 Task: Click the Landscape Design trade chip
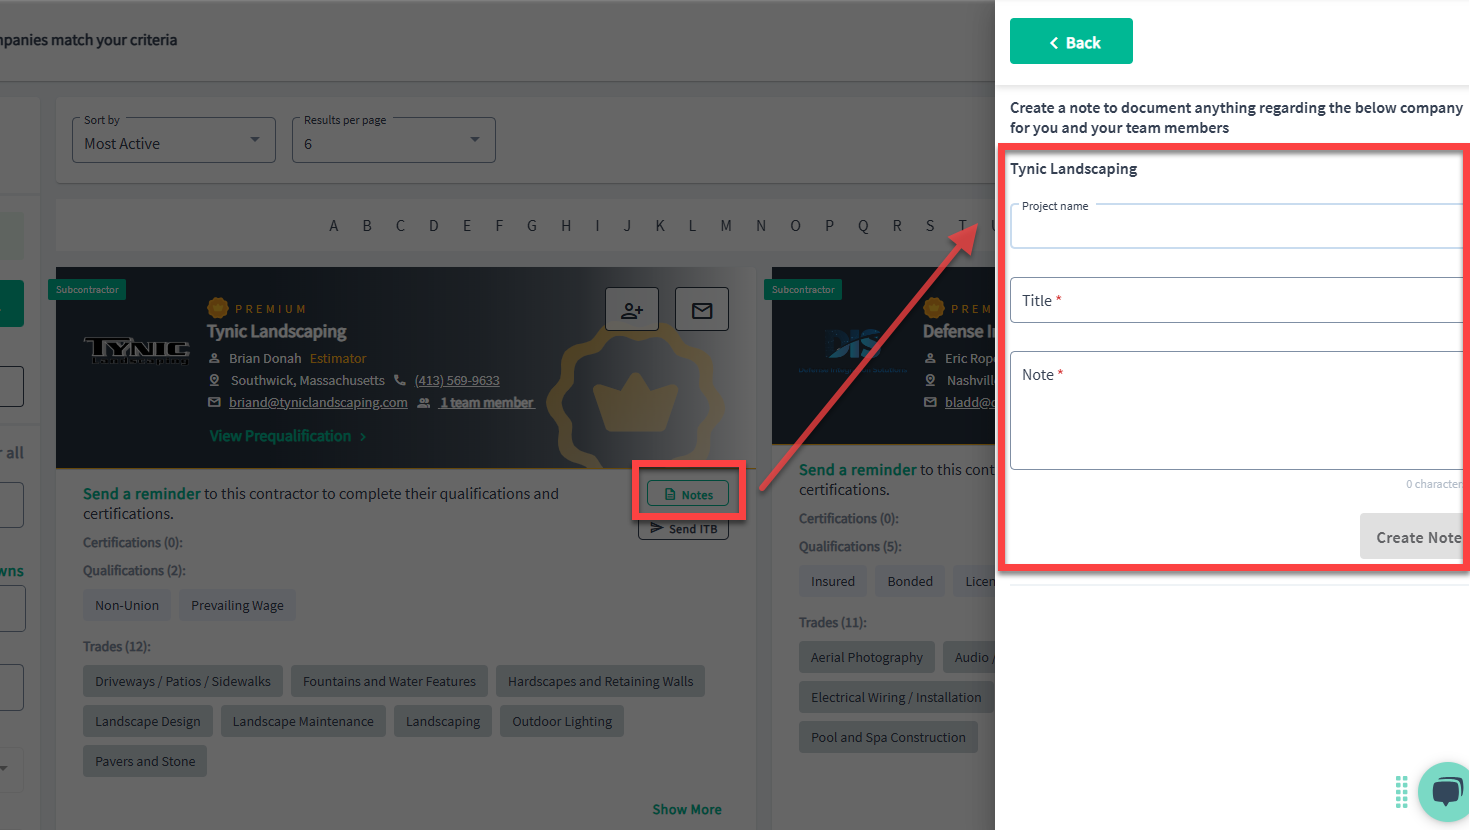coord(148,721)
